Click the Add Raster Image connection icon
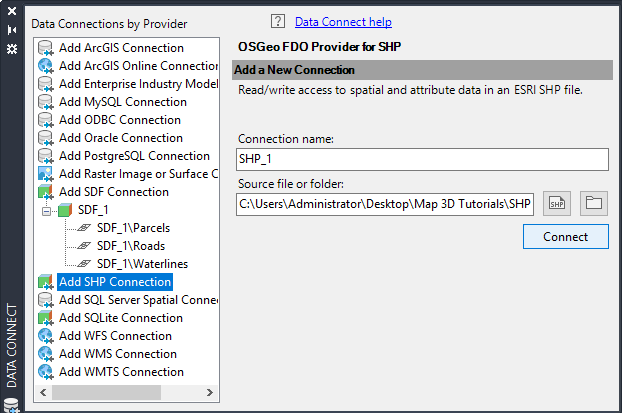This screenshot has width=622, height=413. tap(46, 174)
